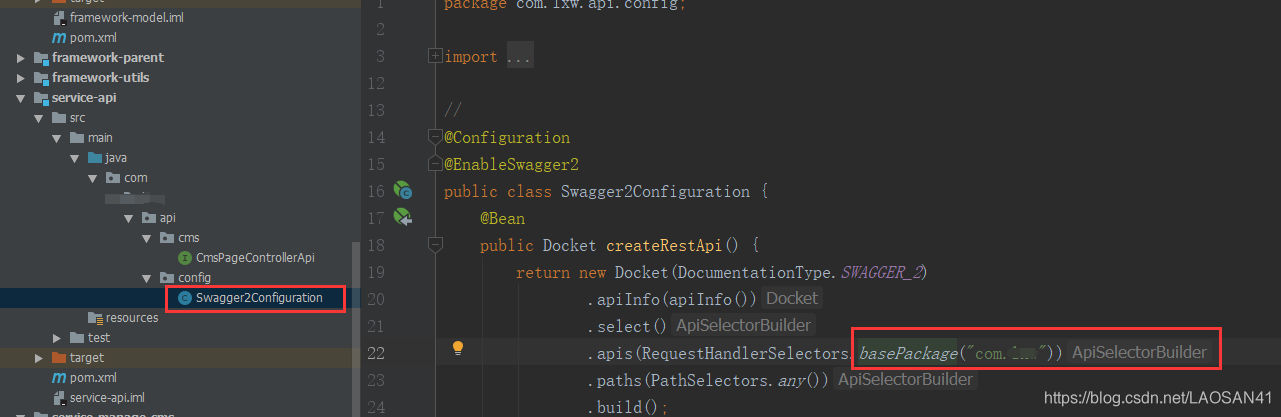Image resolution: width=1281 pixels, height=417 pixels.
Task: Click Spring bean gutter icon on line 16
Action: tap(403, 190)
